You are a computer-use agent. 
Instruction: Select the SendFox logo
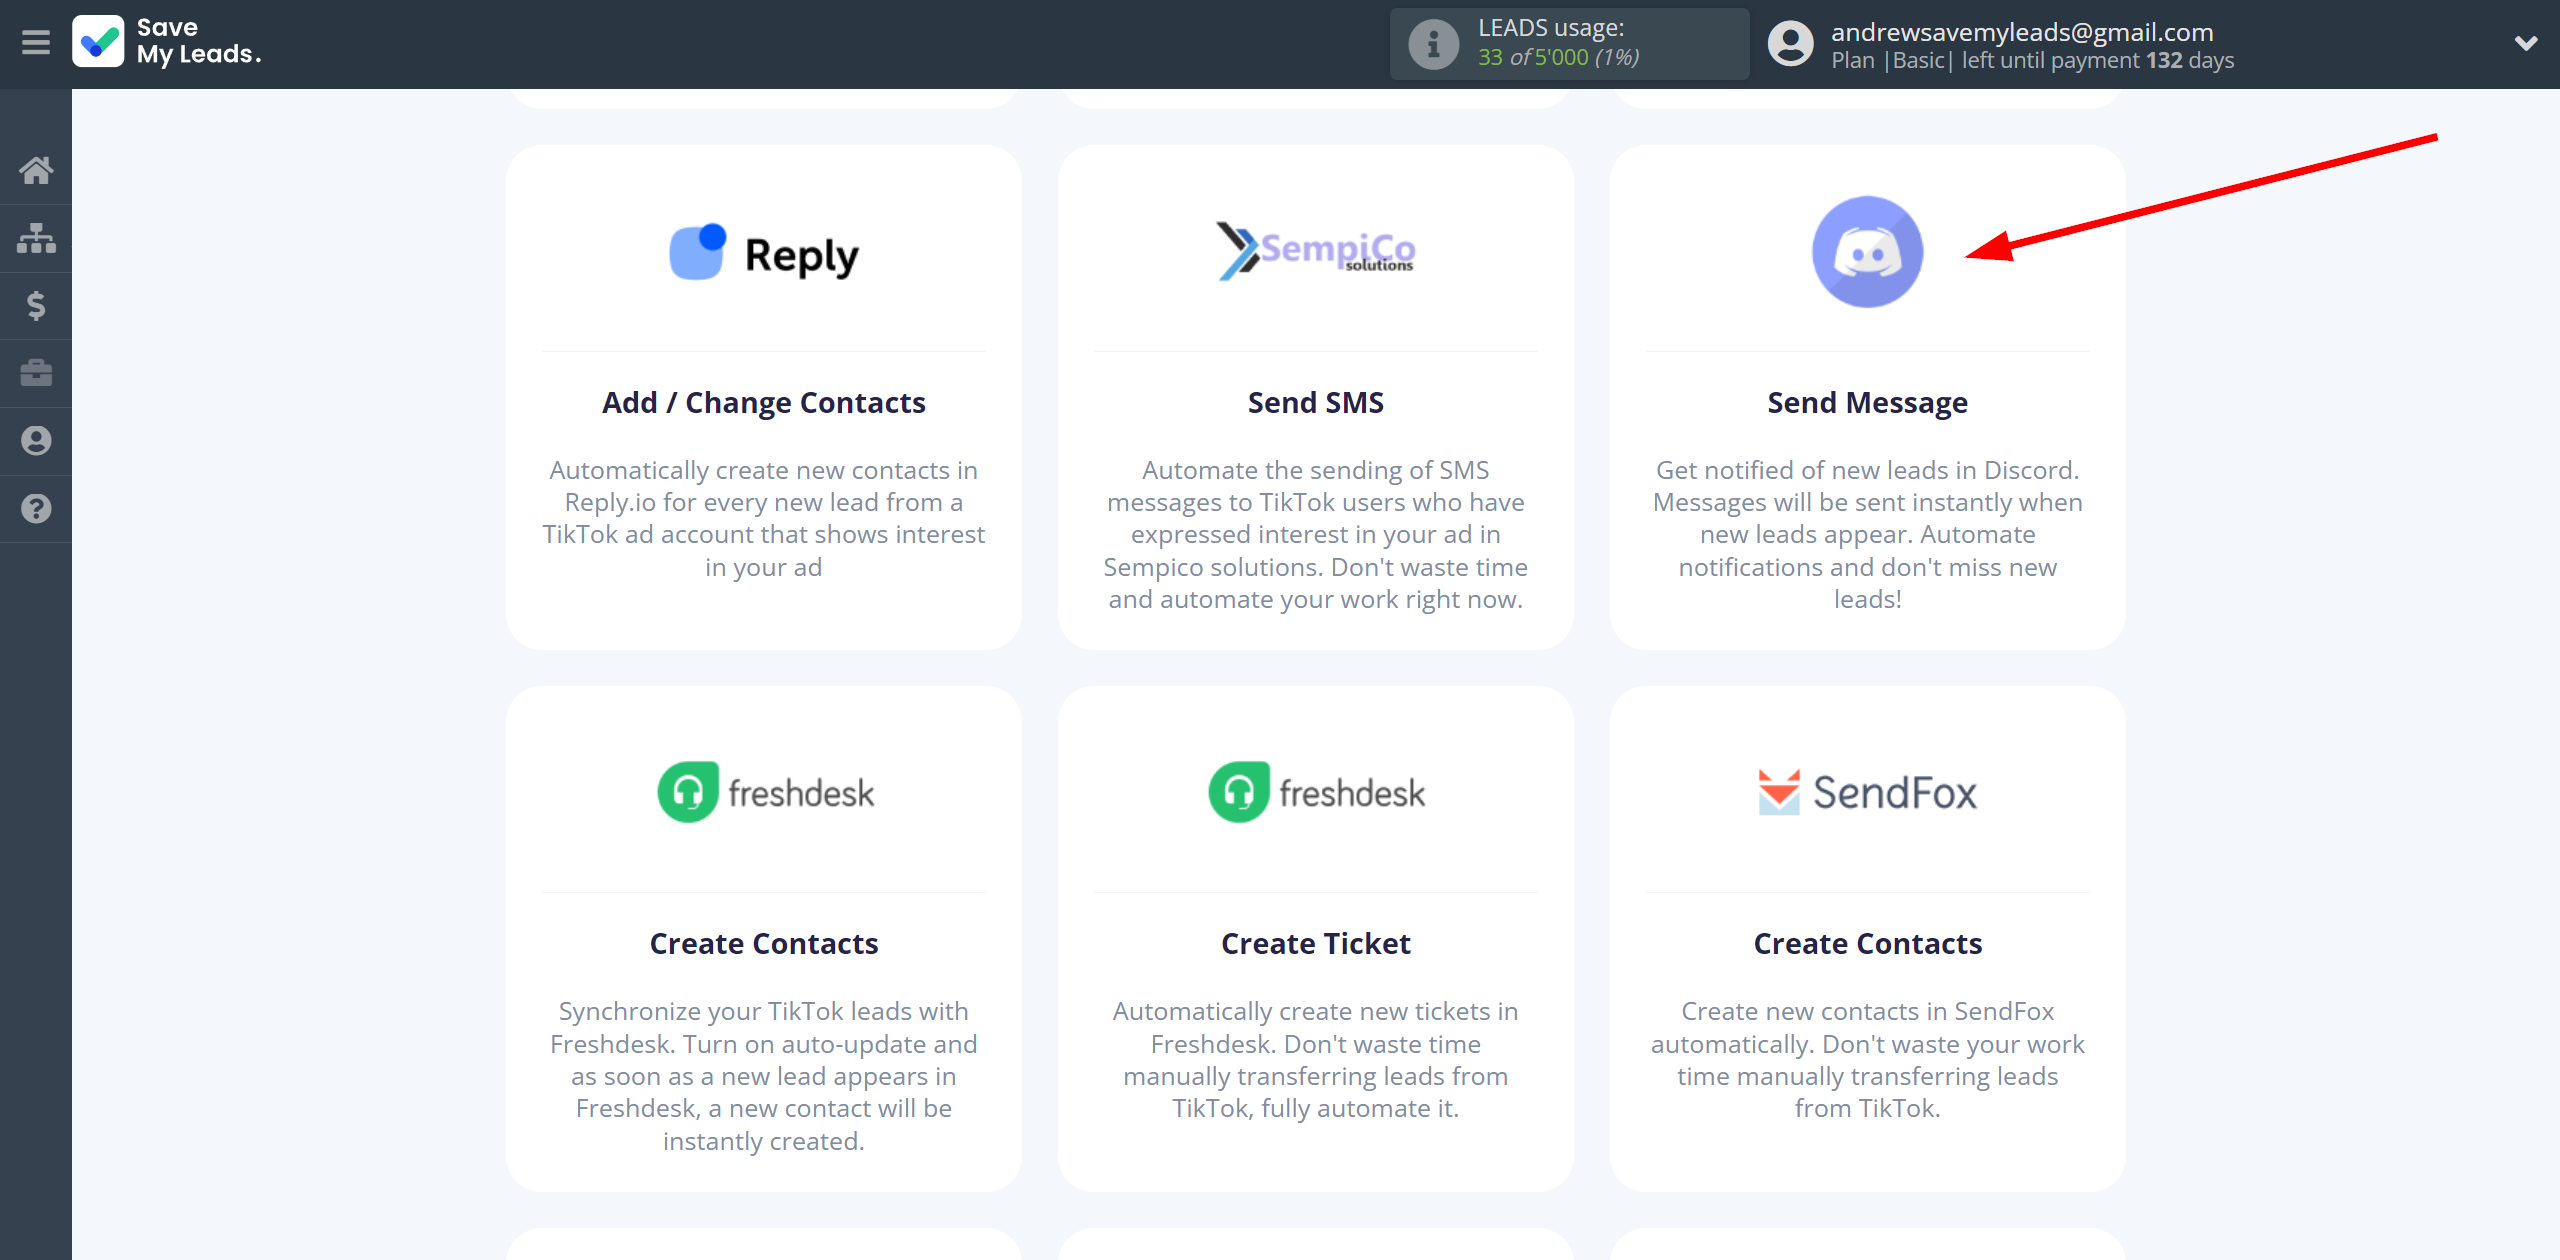[x=1867, y=792]
